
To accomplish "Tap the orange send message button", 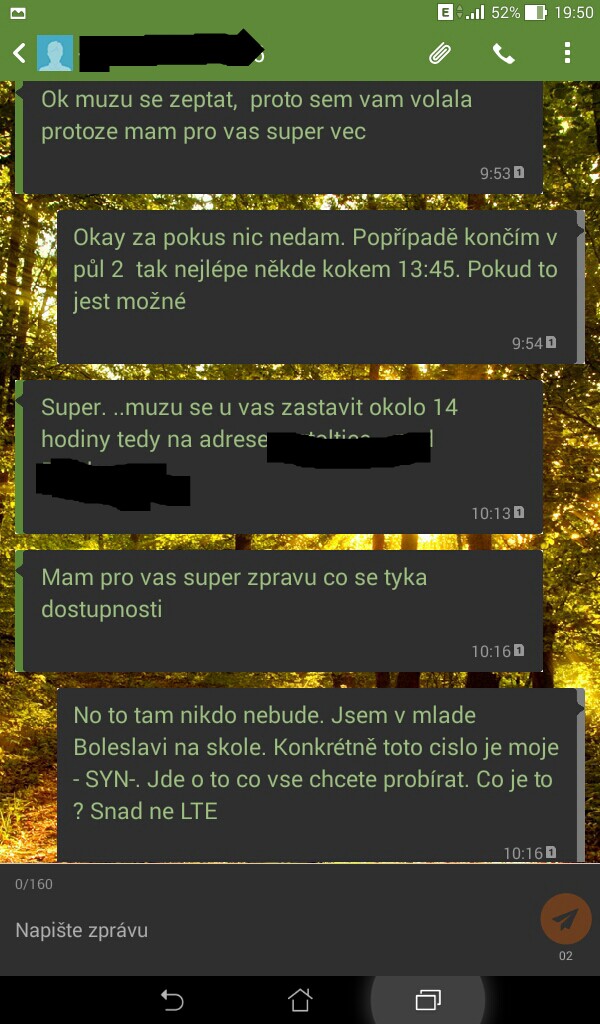I will tap(565, 919).
